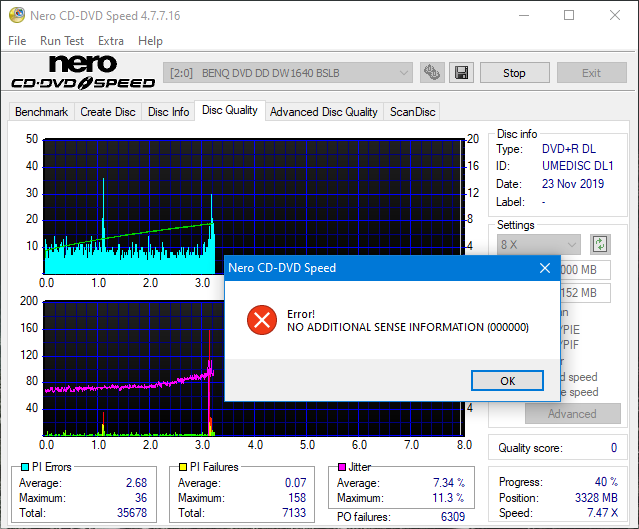The image size is (639, 529).
Task: Click the PI Errors total 35678
Action: click(x=132, y=513)
